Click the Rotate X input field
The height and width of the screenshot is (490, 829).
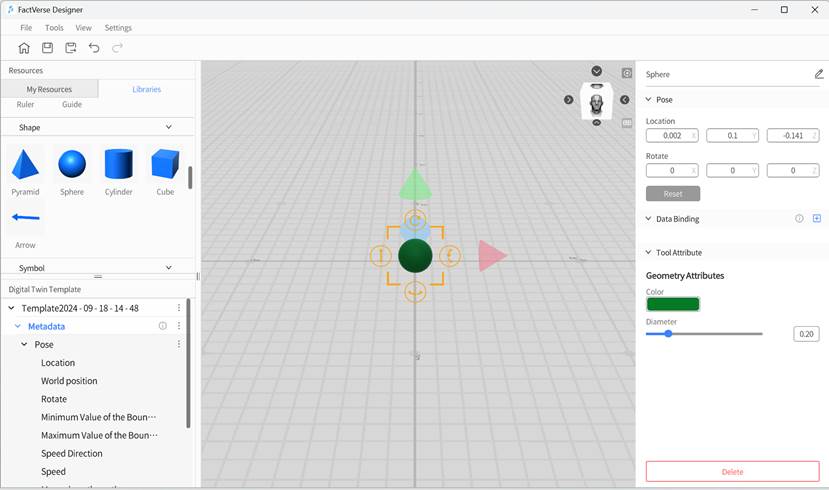coord(672,170)
